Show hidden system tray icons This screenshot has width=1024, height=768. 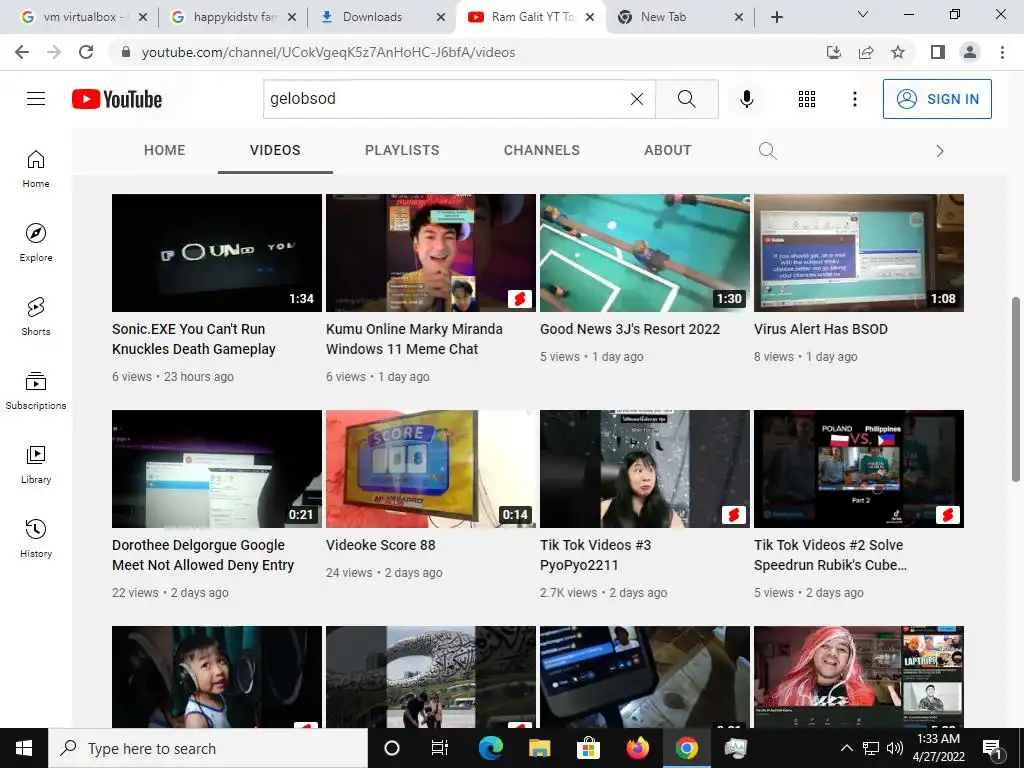(x=846, y=748)
